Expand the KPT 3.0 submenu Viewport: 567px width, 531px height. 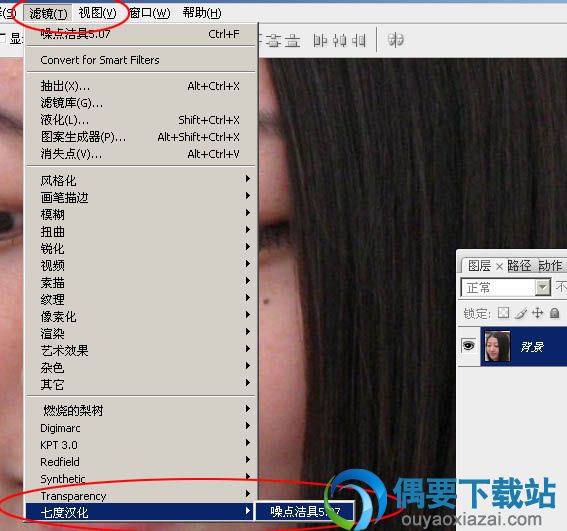tap(141, 445)
